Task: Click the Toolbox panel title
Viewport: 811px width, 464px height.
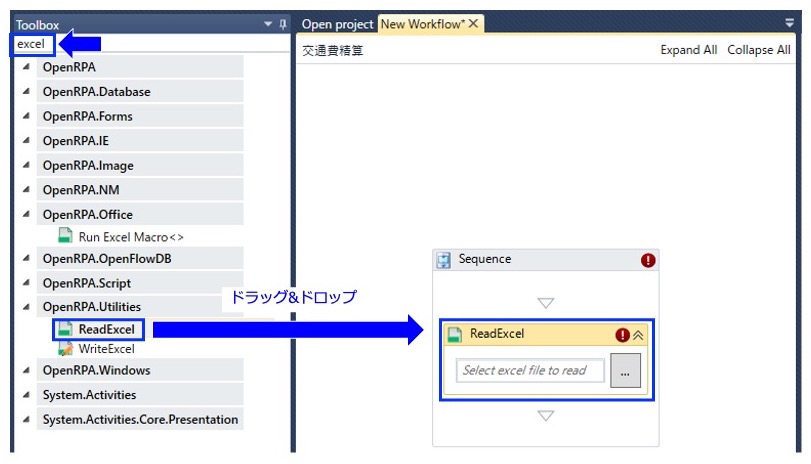Action: pos(37,25)
